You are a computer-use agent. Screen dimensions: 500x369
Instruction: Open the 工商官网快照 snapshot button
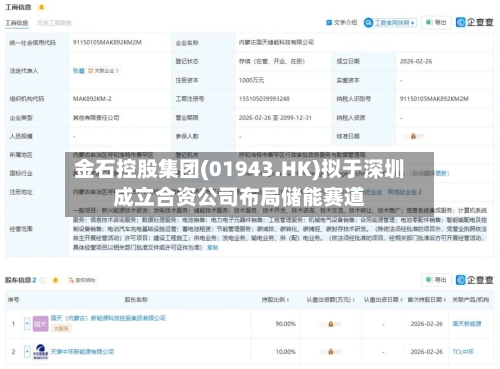click(x=390, y=23)
